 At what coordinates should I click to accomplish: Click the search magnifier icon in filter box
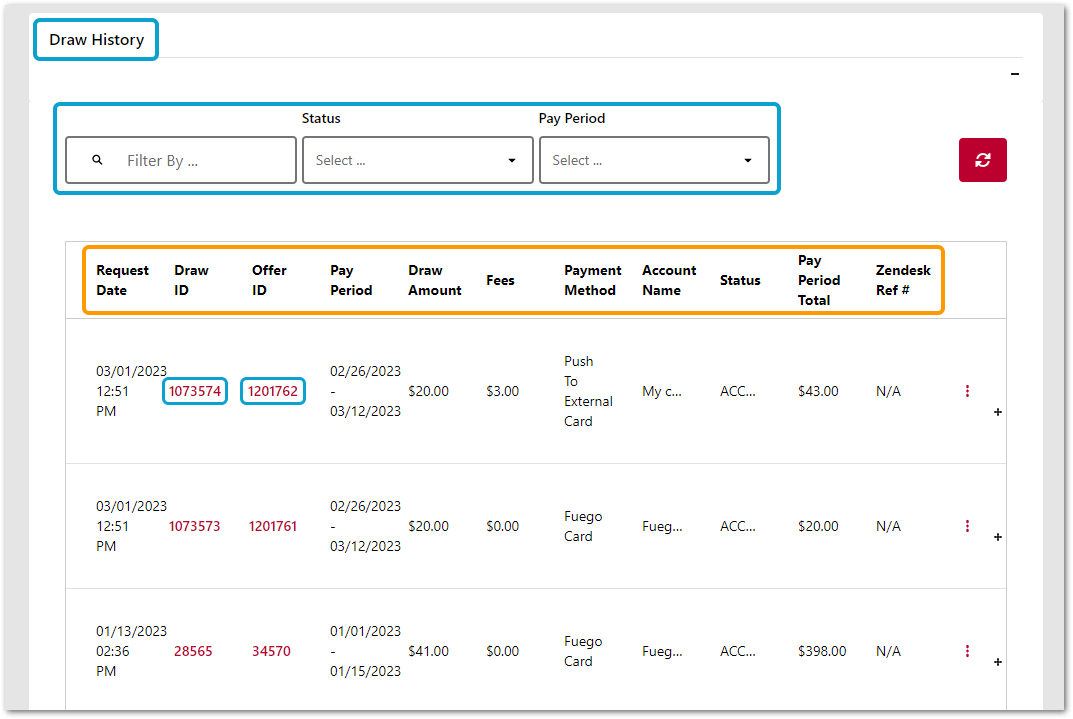pyautogui.click(x=97, y=160)
